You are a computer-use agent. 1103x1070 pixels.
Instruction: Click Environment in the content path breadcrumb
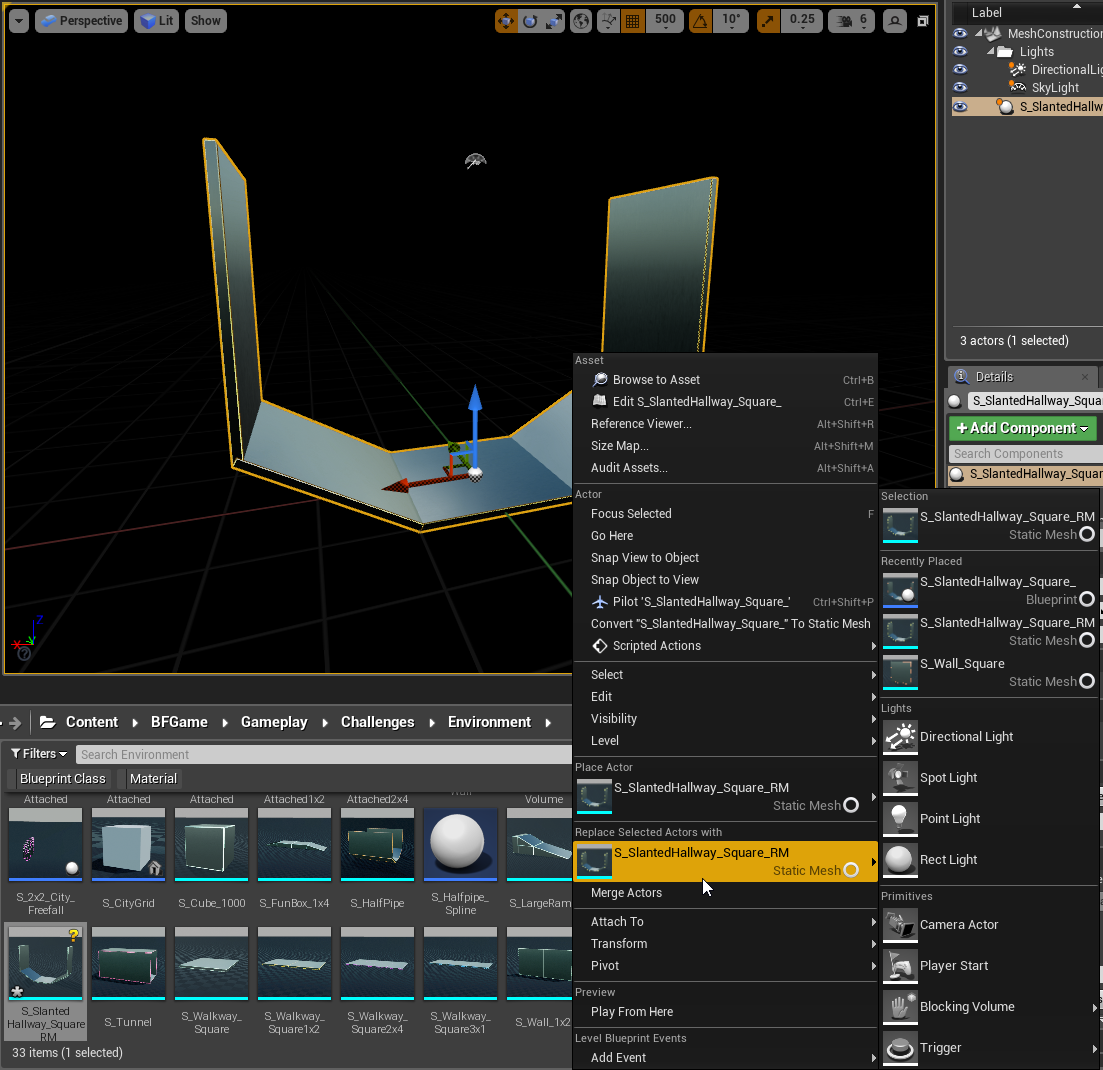[489, 722]
